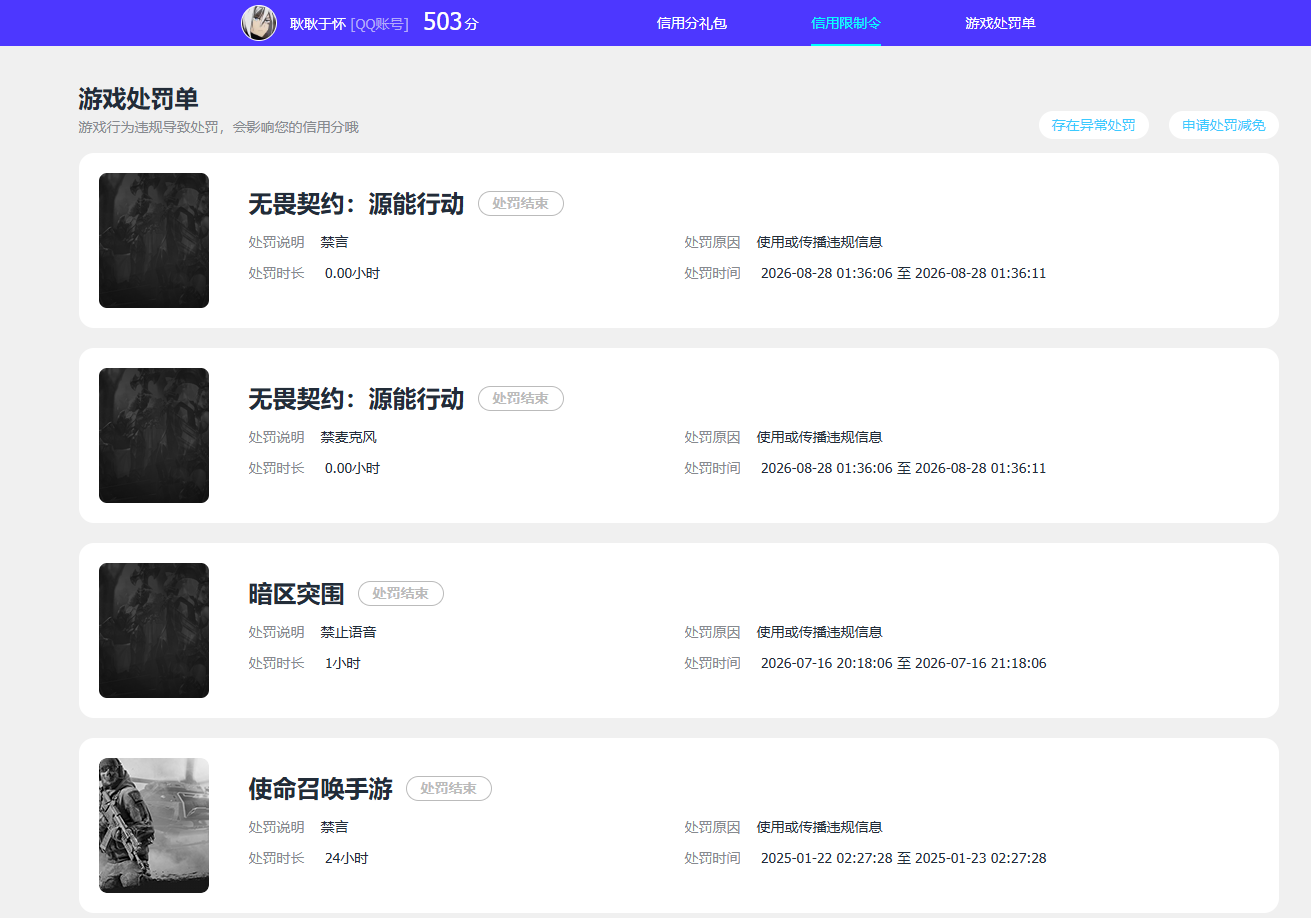This screenshot has height=918, width=1311.
Task: Click 处罚结束 badge on 使命召唤手游 card
Action: click(449, 788)
